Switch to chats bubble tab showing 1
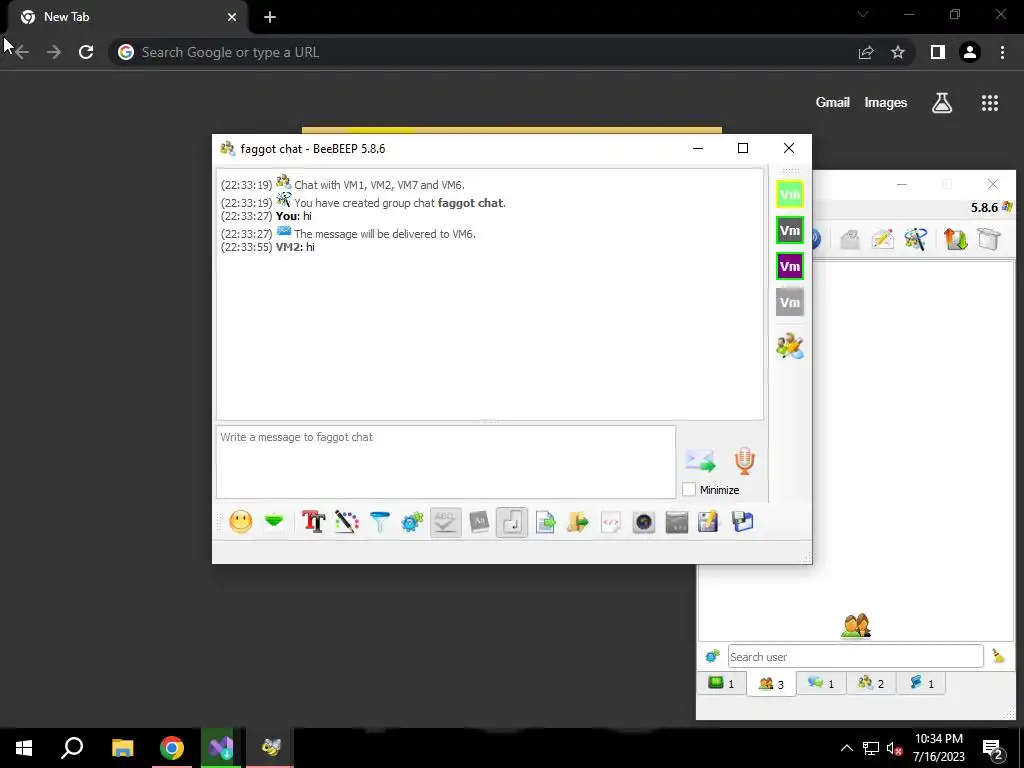 point(821,684)
